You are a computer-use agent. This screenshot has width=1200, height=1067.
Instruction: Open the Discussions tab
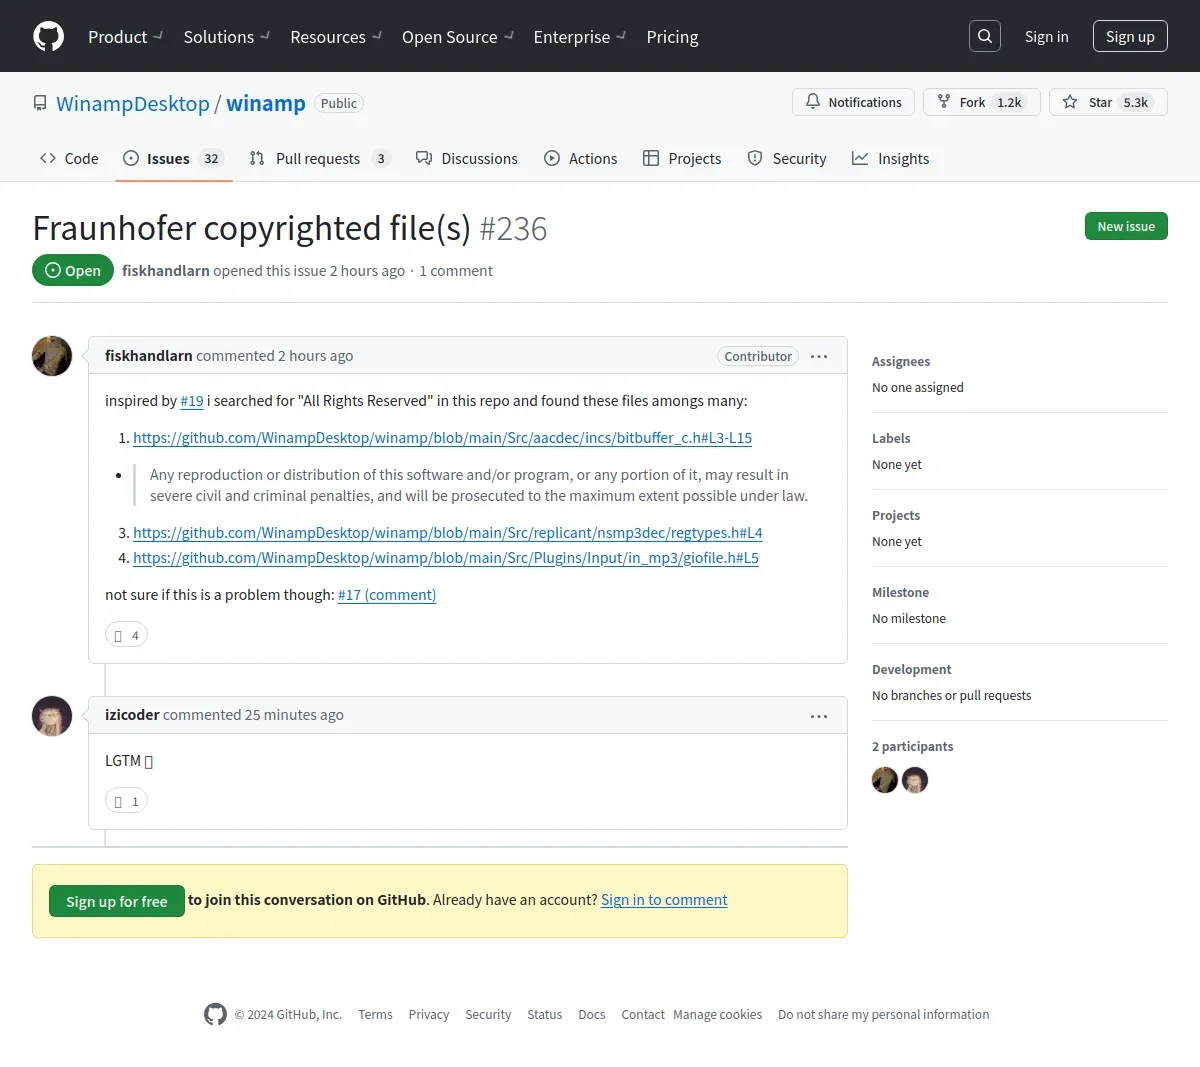(x=467, y=158)
